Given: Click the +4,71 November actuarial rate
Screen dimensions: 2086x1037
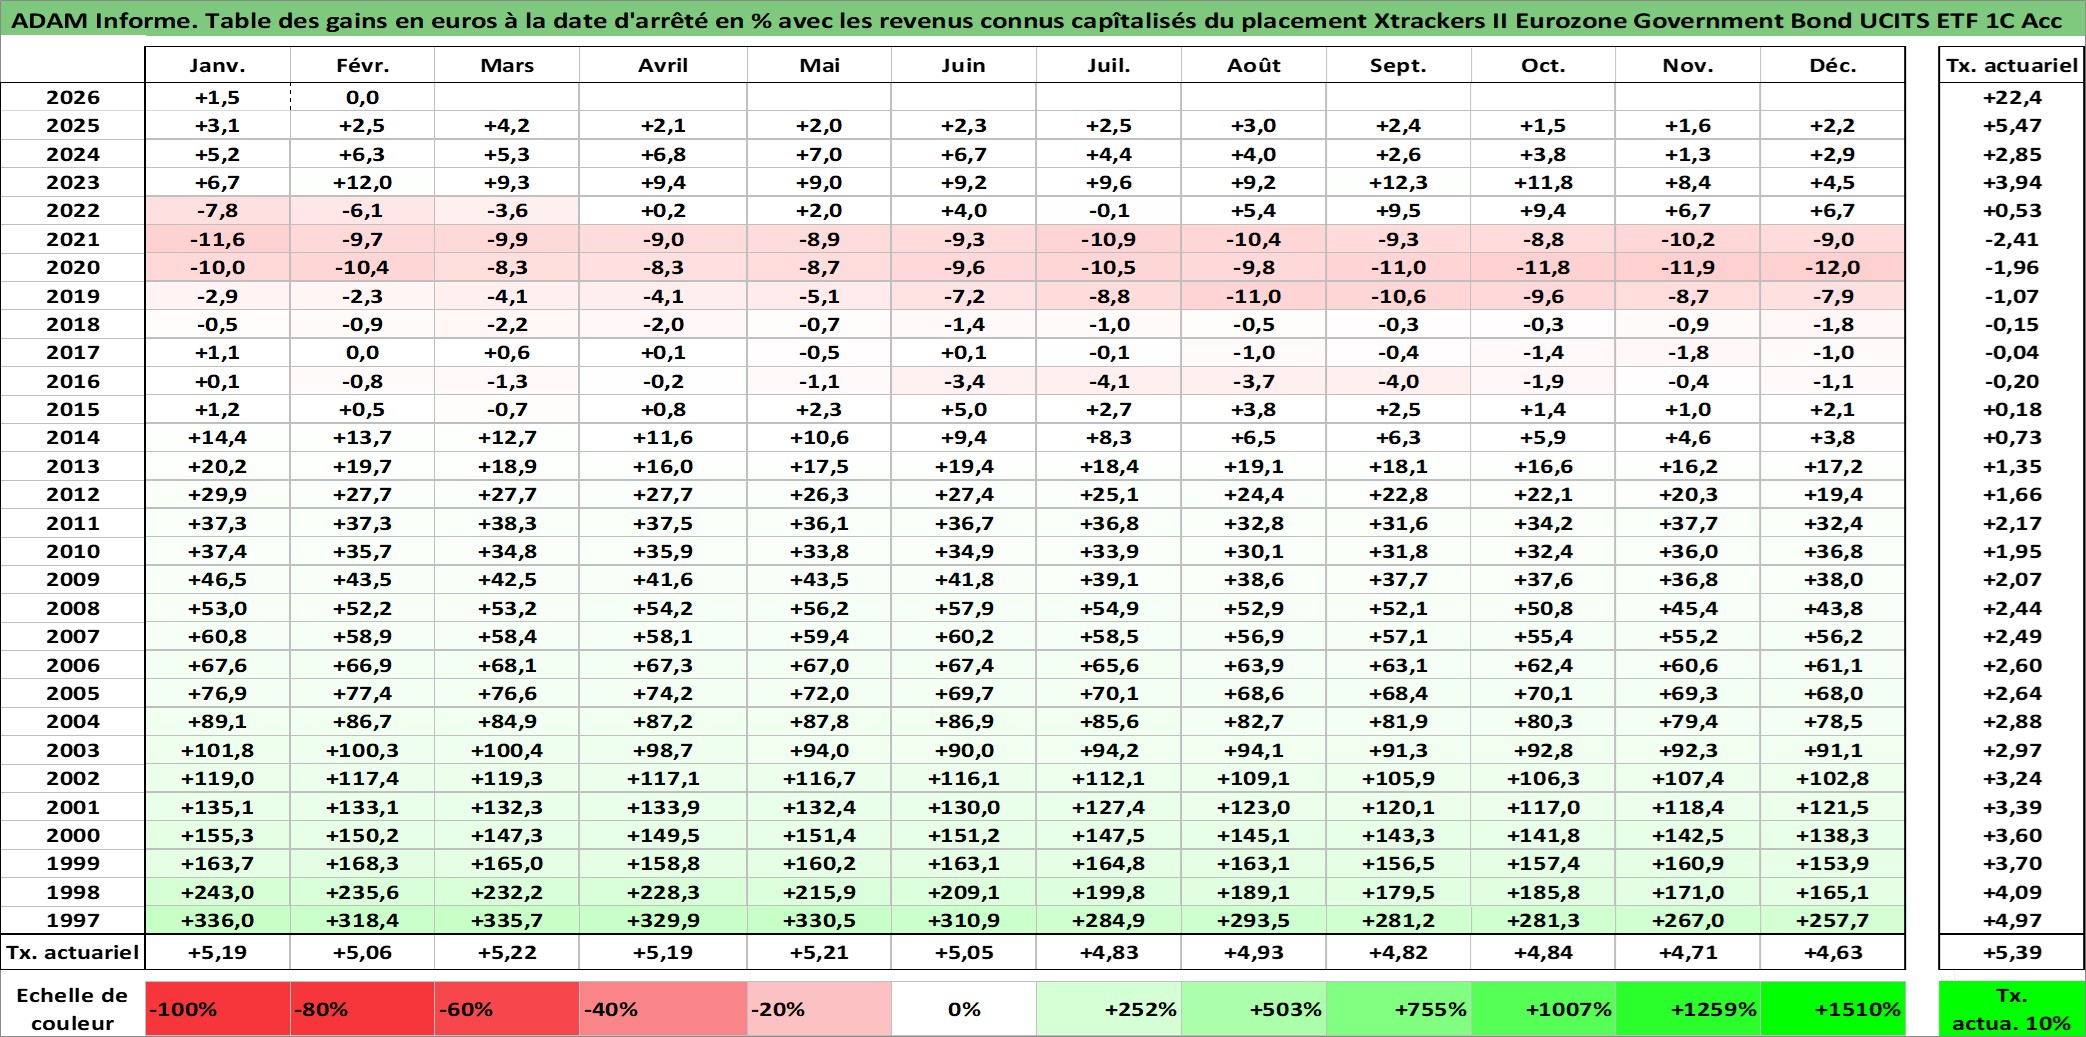Looking at the screenshot, I should click(x=1688, y=952).
